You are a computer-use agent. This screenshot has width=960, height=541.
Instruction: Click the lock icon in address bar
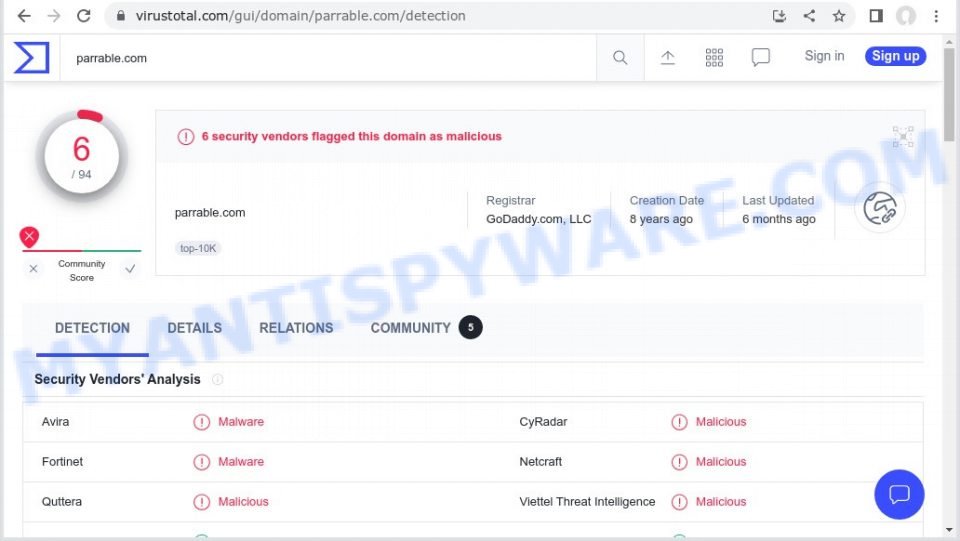pos(121,16)
